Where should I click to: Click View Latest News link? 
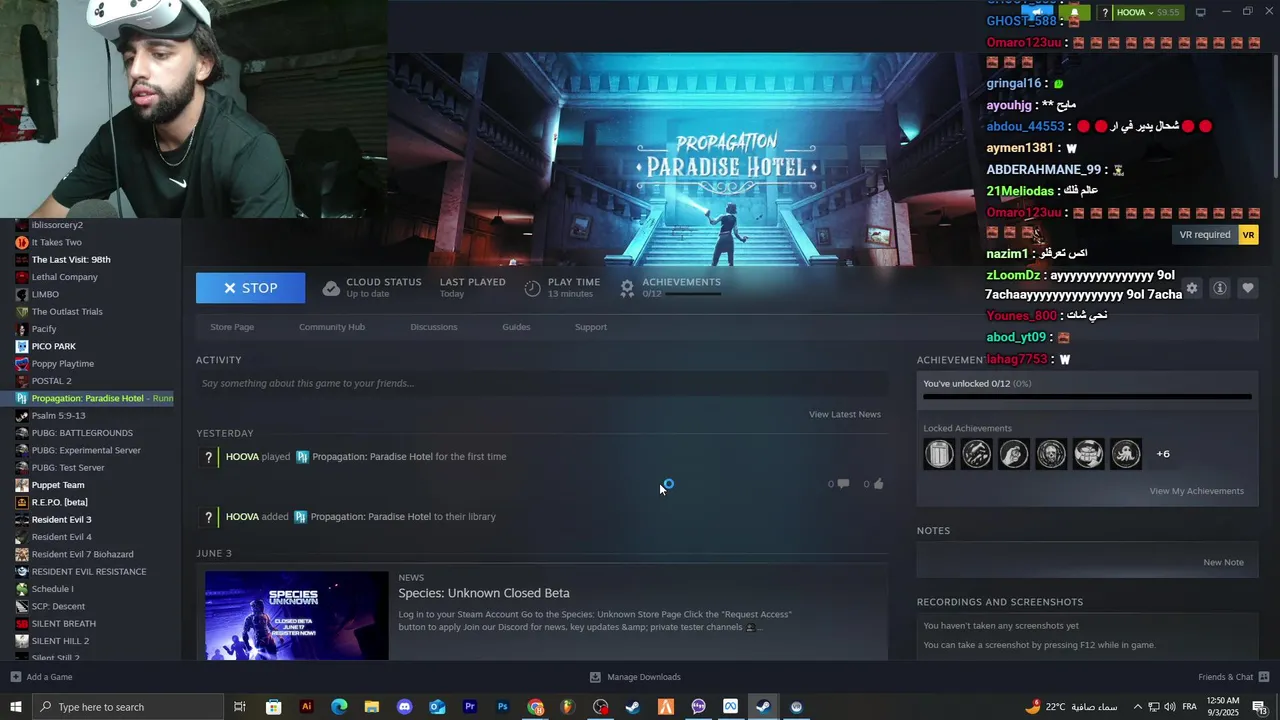coord(845,414)
